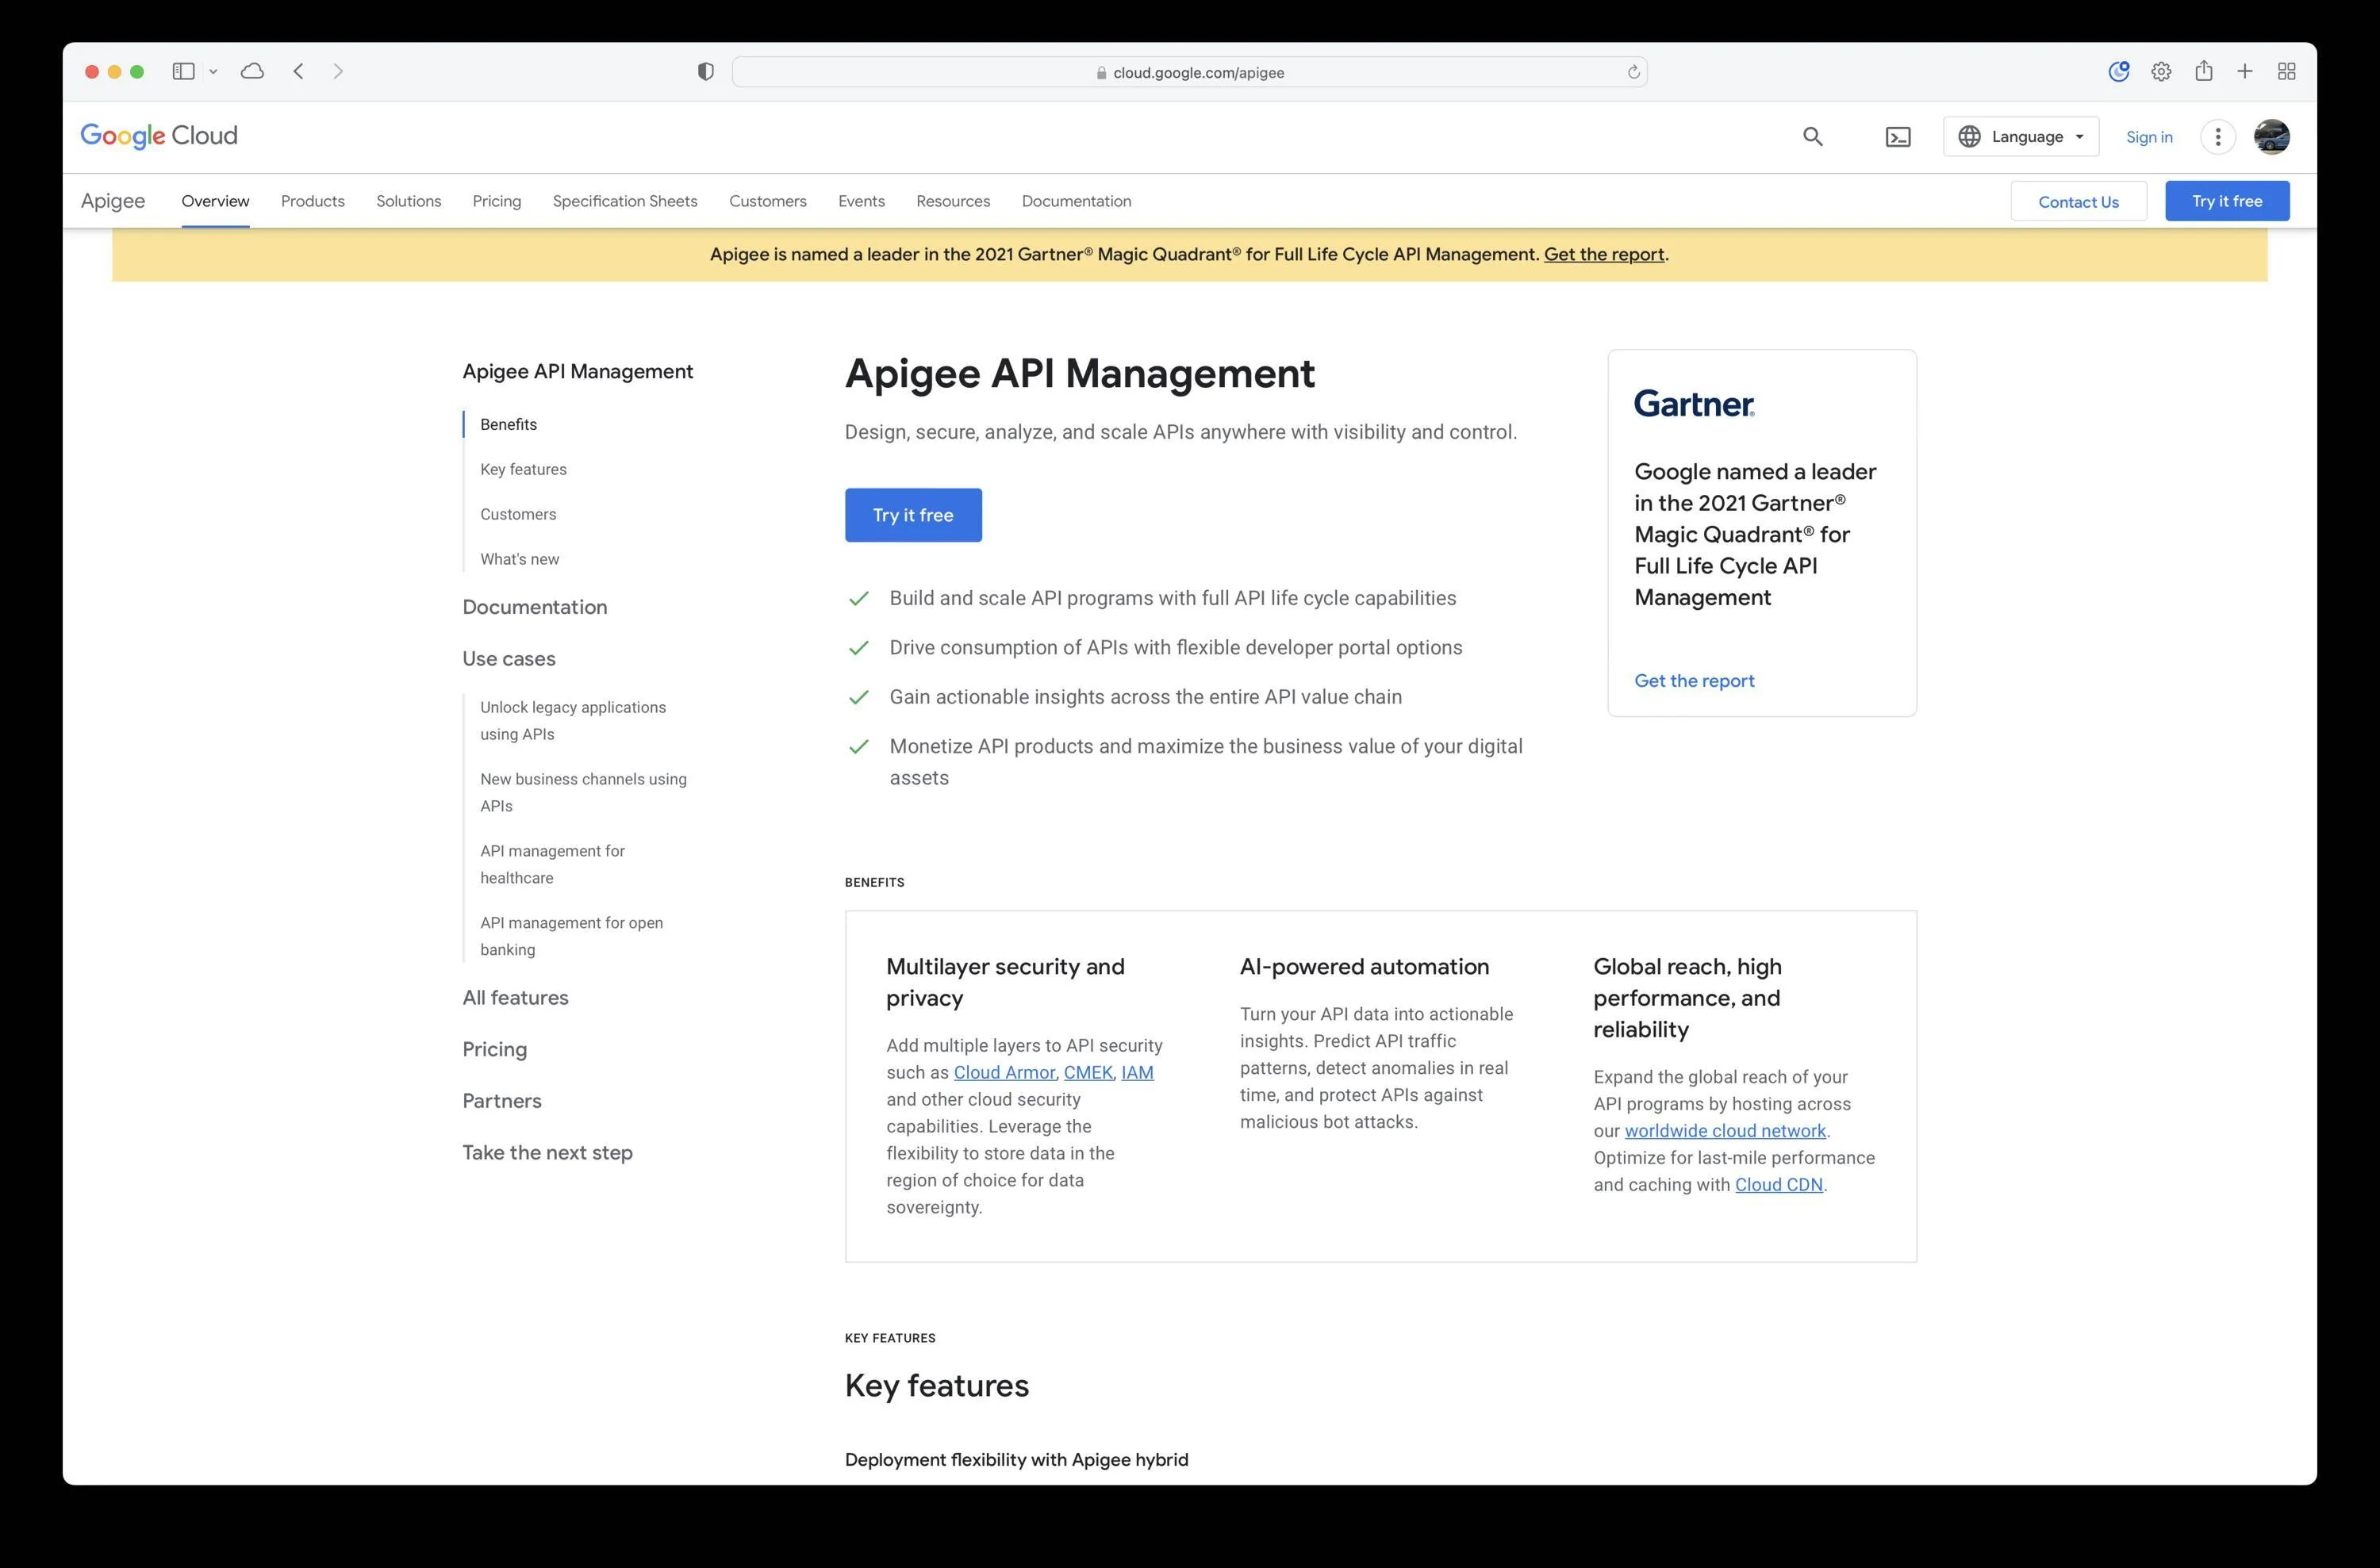Open a new tab with plus icon
Screen dimensions: 2380x1568
pyautogui.click(x=2245, y=71)
